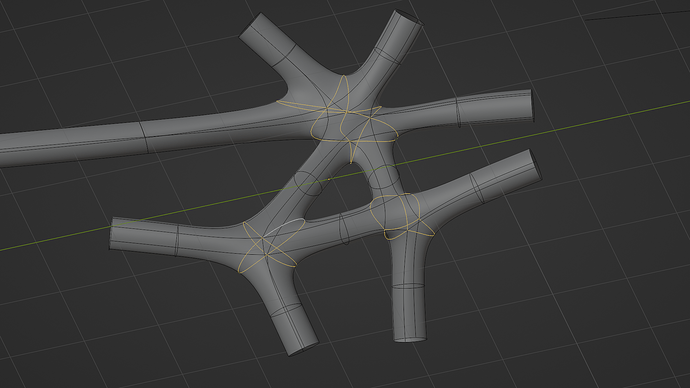
Task: Click the left end of the lower-left horizontal tube
Action: tap(111, 234)
